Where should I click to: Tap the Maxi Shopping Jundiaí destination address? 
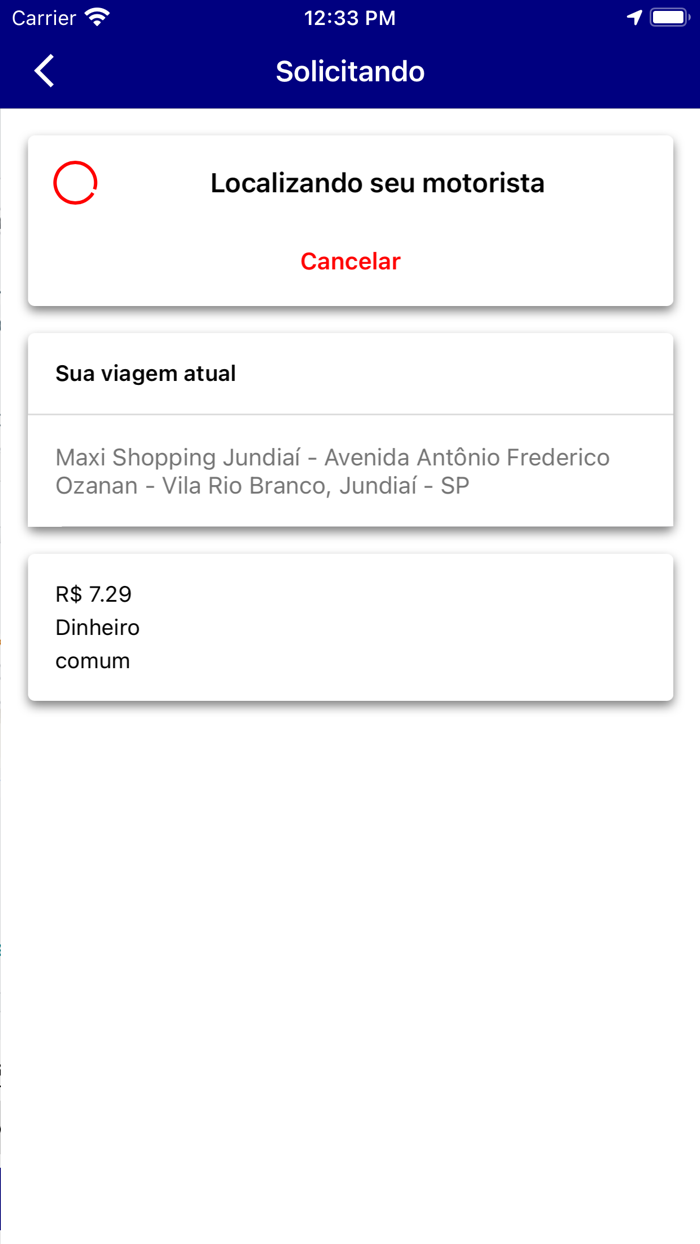coord(332,457)
